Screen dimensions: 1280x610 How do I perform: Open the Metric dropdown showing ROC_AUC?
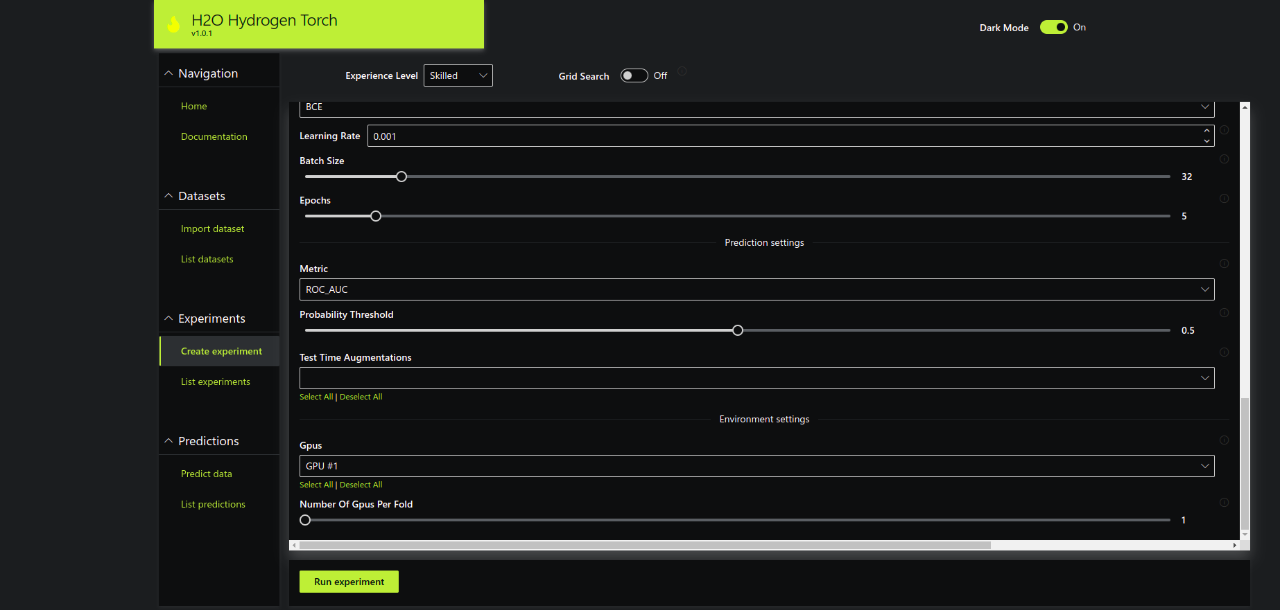[756, 290]
